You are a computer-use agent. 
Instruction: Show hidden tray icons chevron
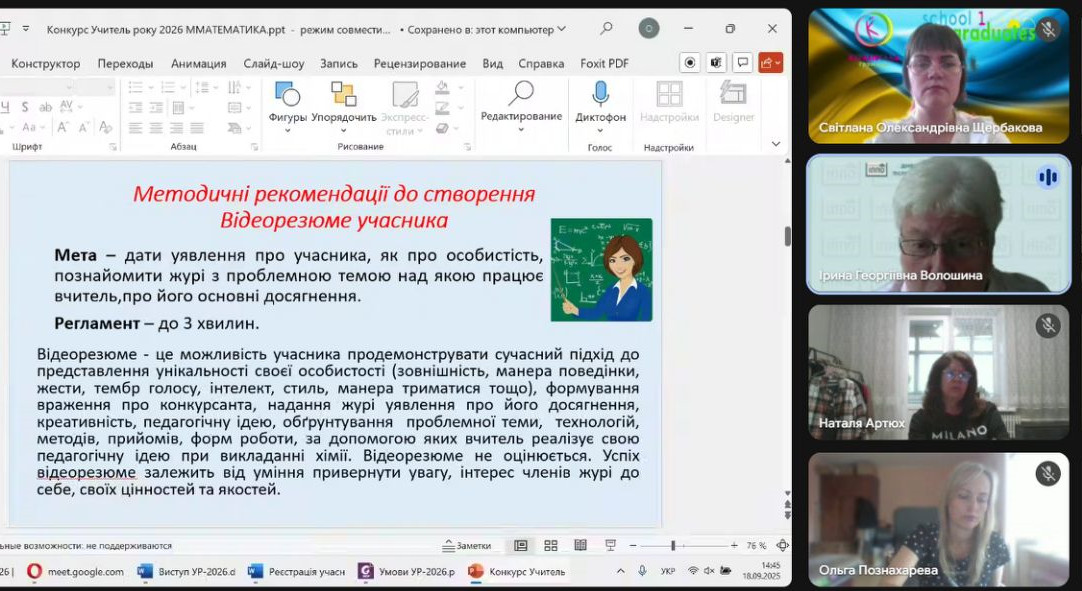click(620, 571)
